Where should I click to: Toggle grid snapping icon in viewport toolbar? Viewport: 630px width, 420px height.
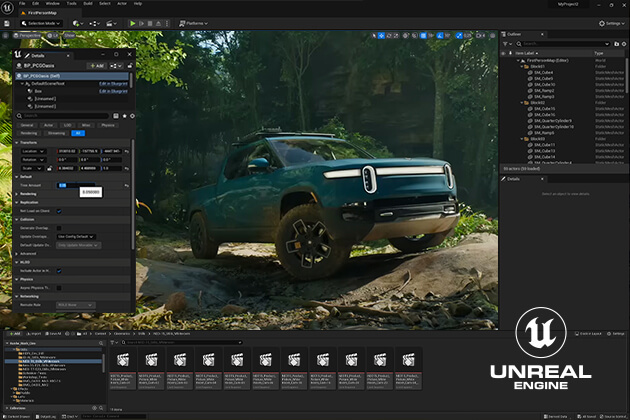pyautogui.click(x=423, y=36)
